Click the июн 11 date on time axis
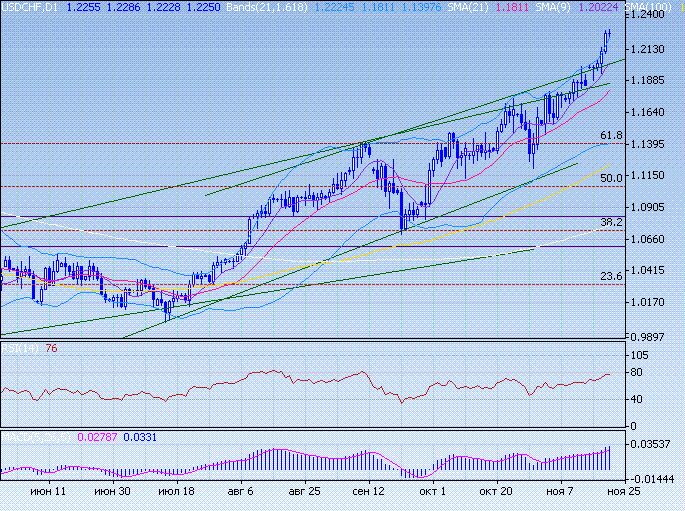Viewport: 685px width, 511px height. click(x=48, y=493)
